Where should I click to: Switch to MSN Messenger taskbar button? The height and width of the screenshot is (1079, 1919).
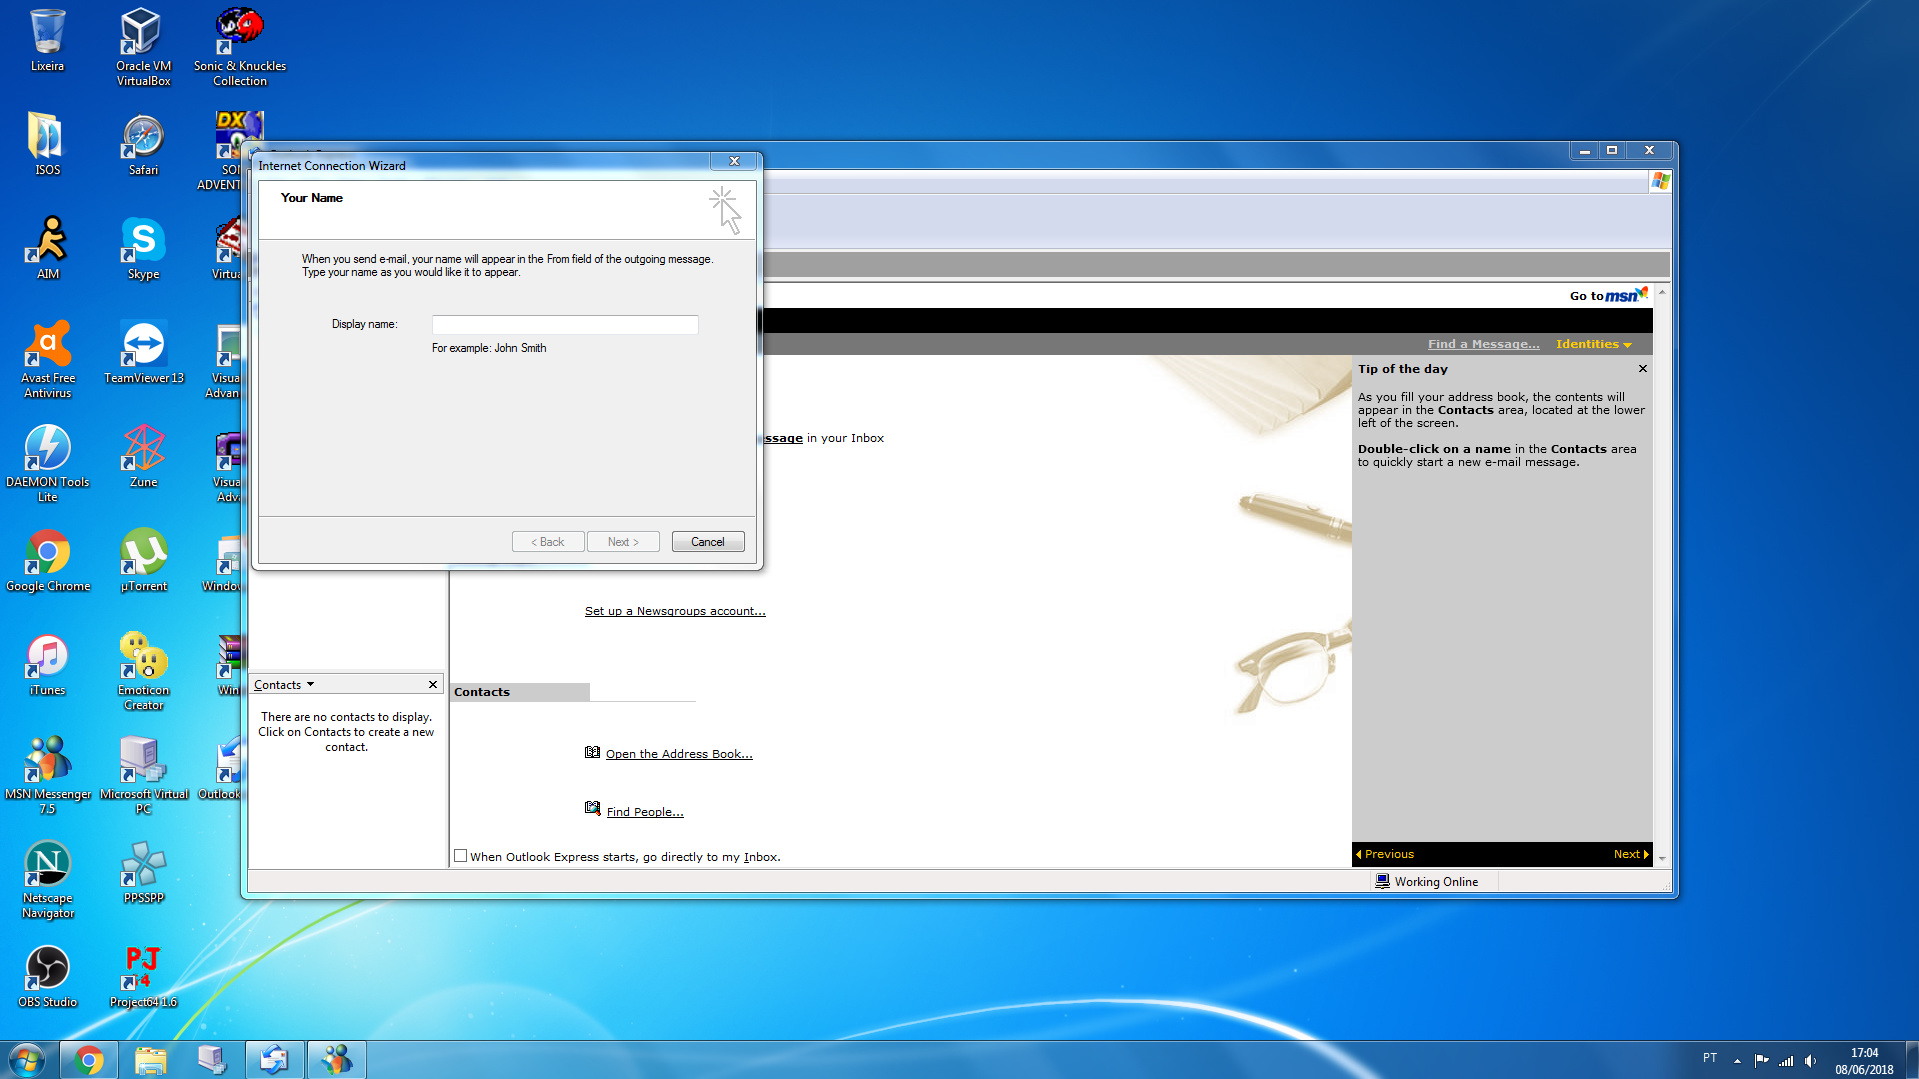(336, 1060)
